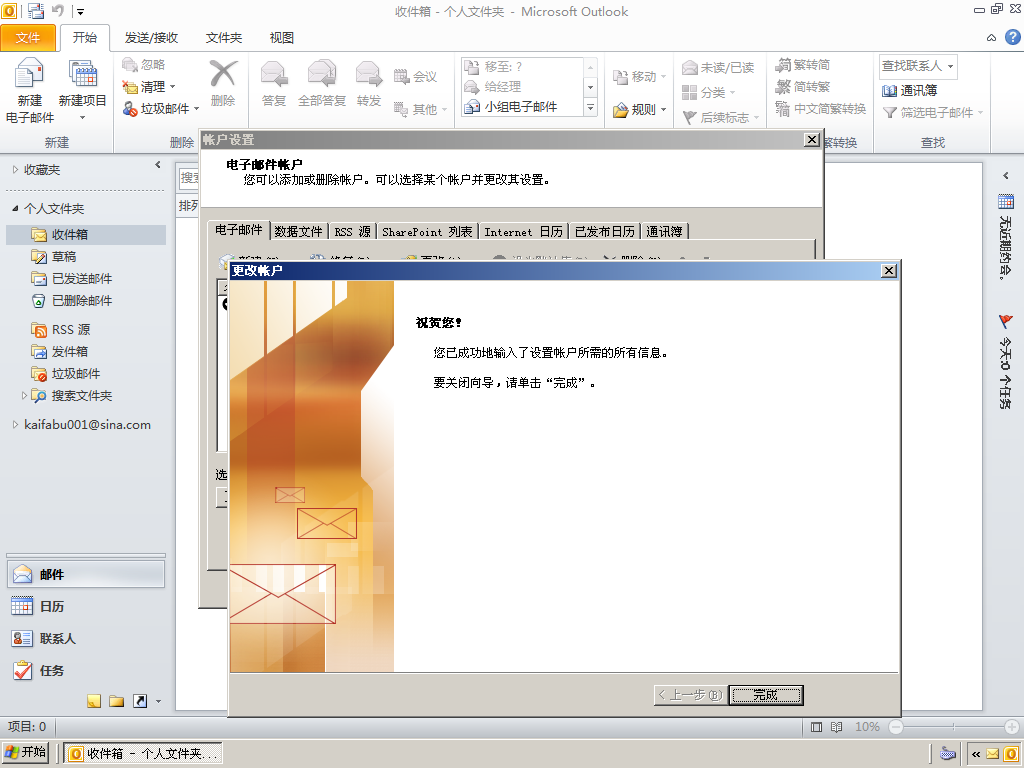This screenshot has height=768, width=1024.
Task: Select Data Files (数据文件) tab in Account Settings
Action: 298,231
